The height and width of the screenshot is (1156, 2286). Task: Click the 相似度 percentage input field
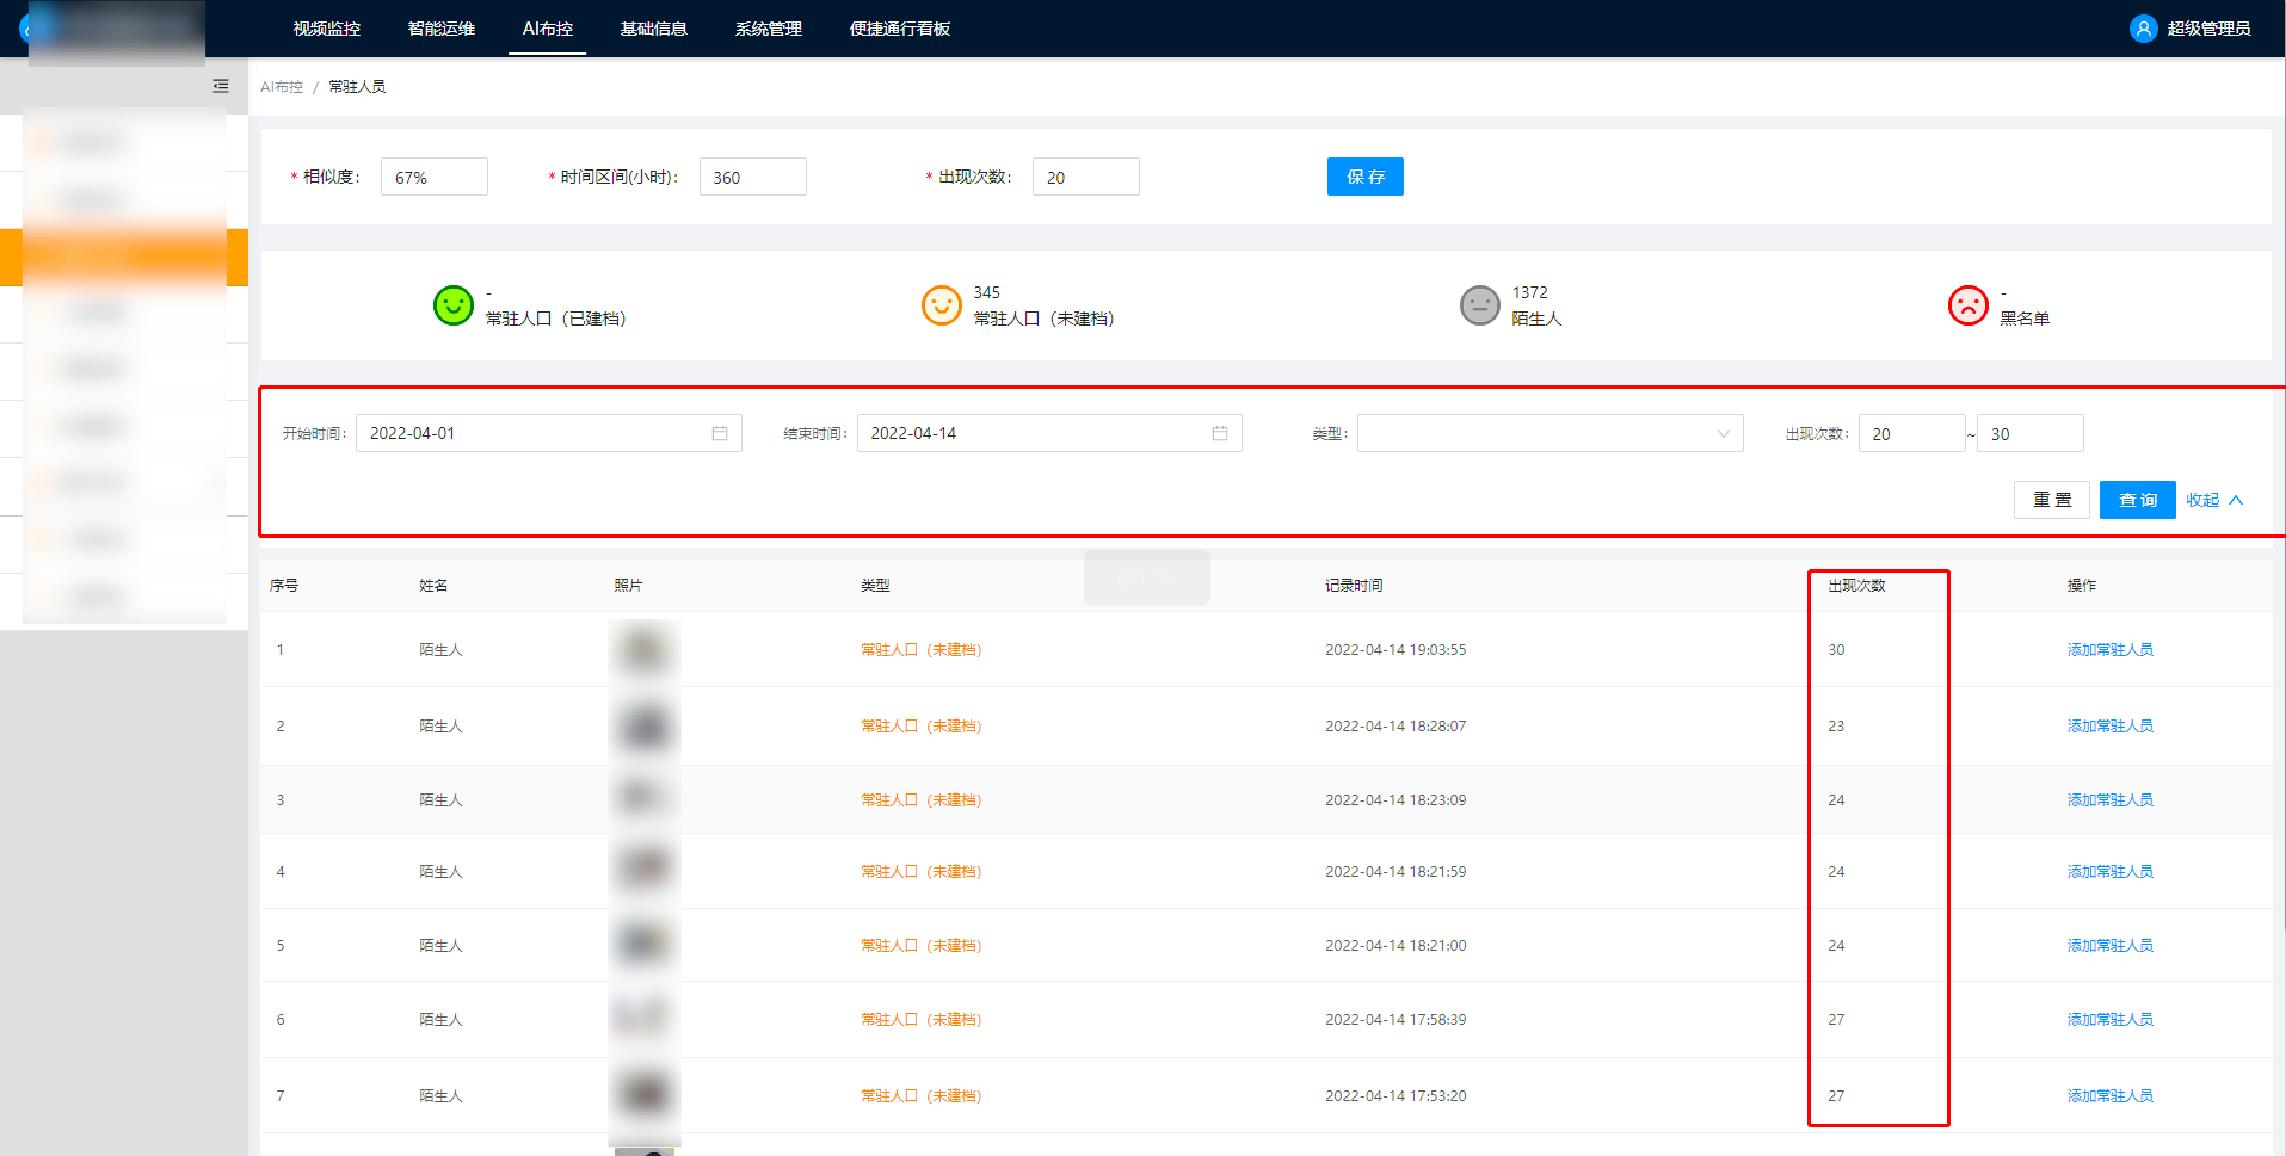pyautogui.click(x=433, y=176)
